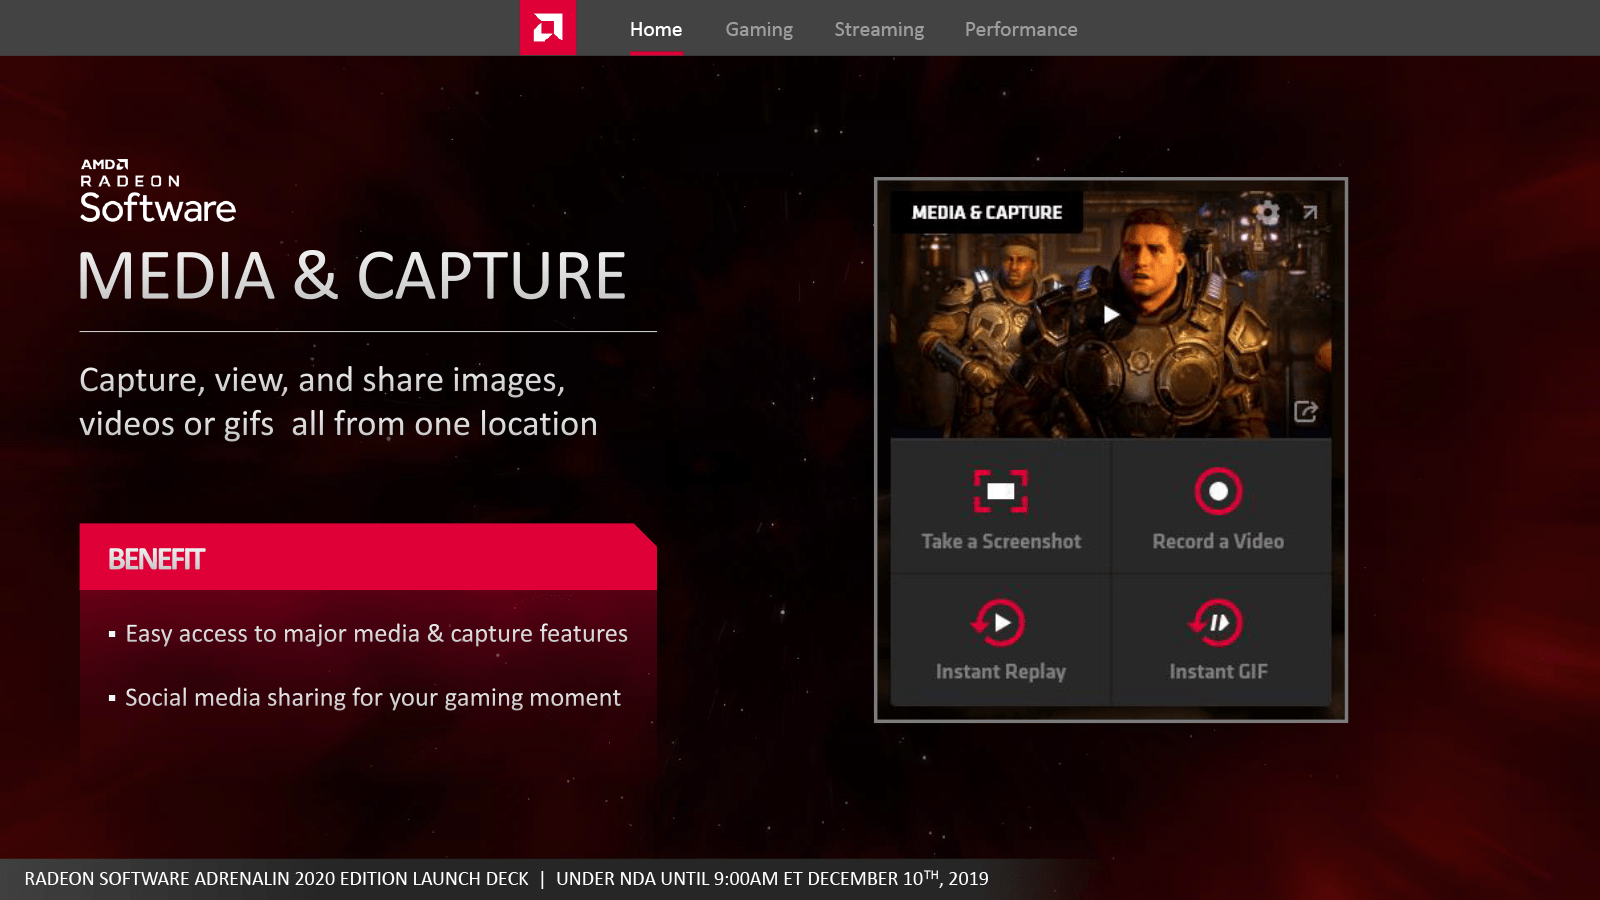Screen dimensions: 1600x900
Task: Open the Home tab
Action: (656, 30)
